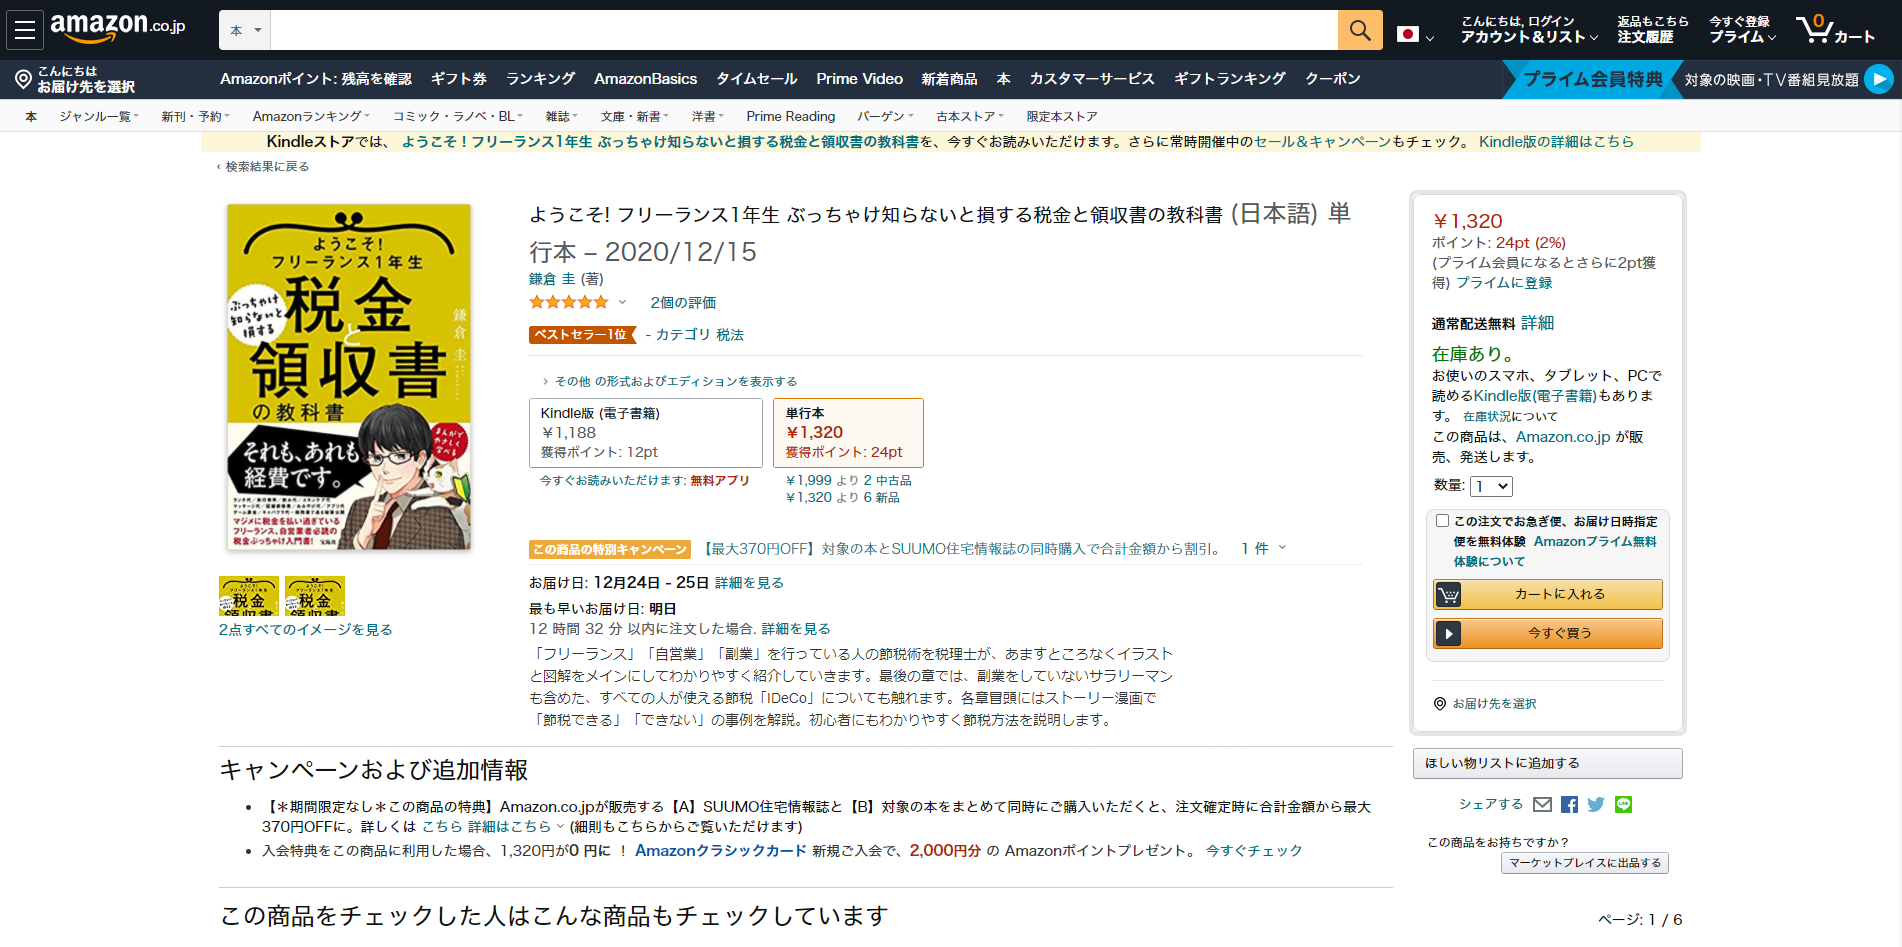Open カスタマーサービス nav item
Screen dimensions: 1902x947
point(1092,79)
